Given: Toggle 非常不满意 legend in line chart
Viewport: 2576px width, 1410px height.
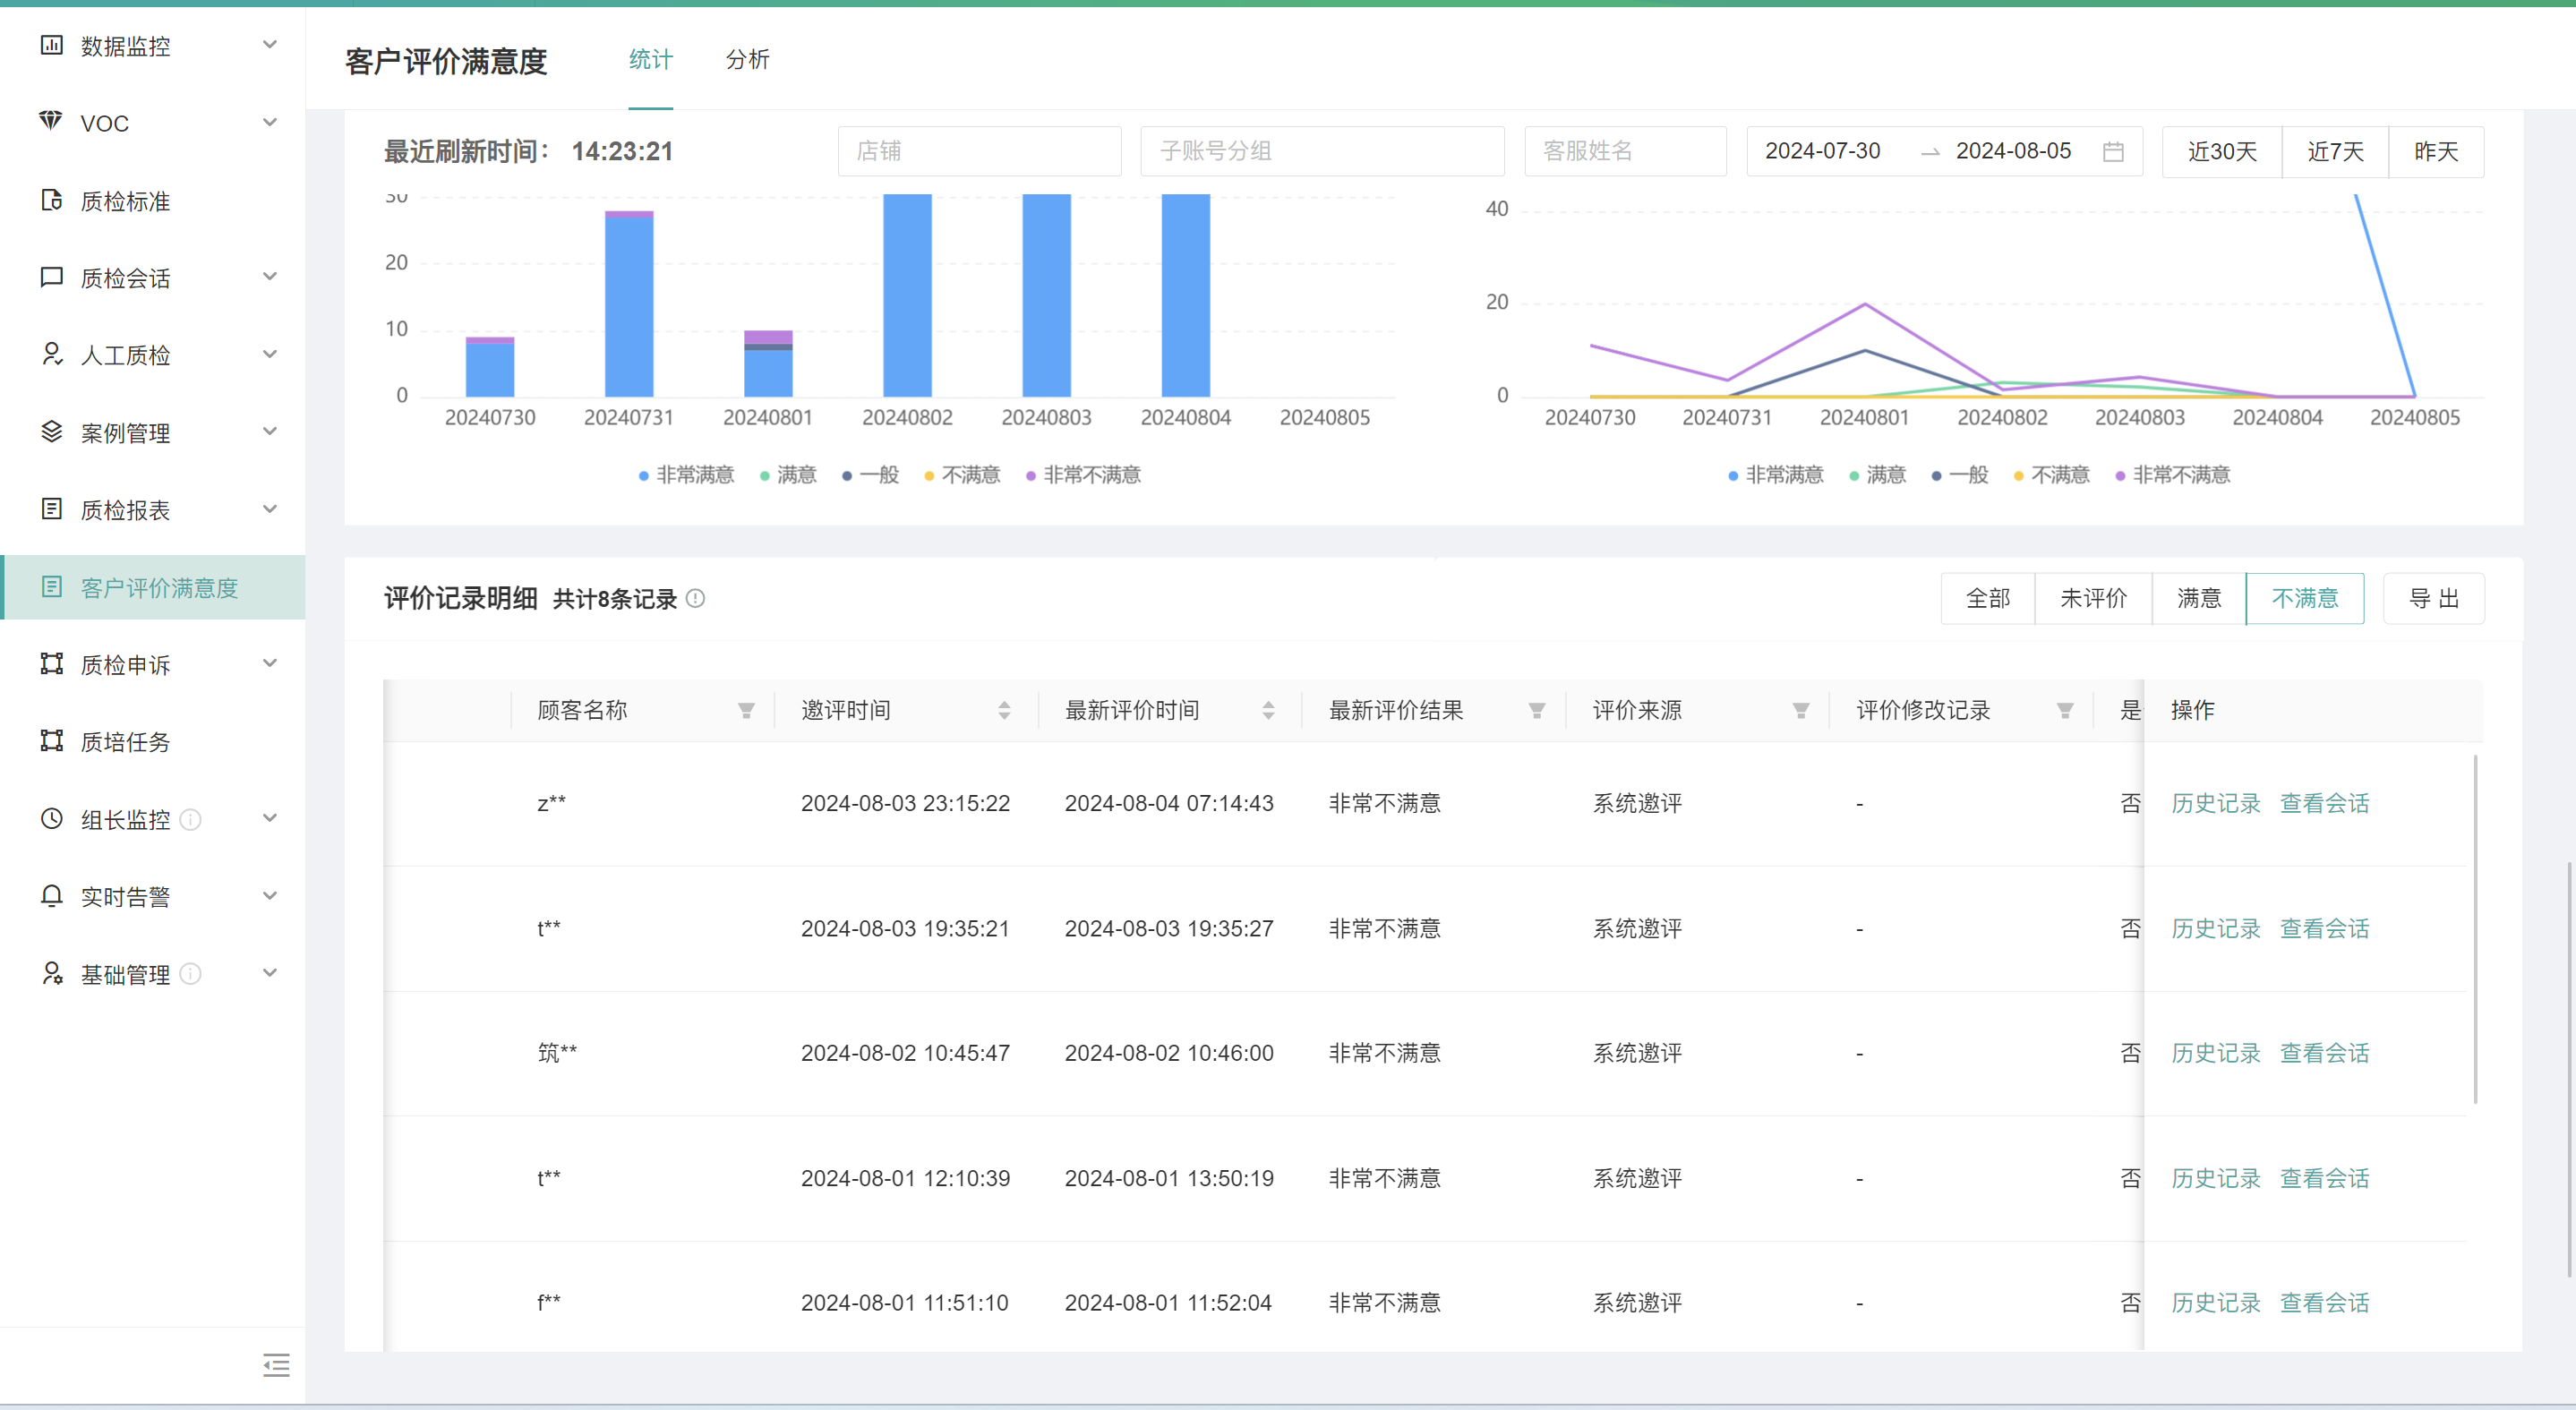Looking at the screenshot, I should click(x=2173, y=475).
